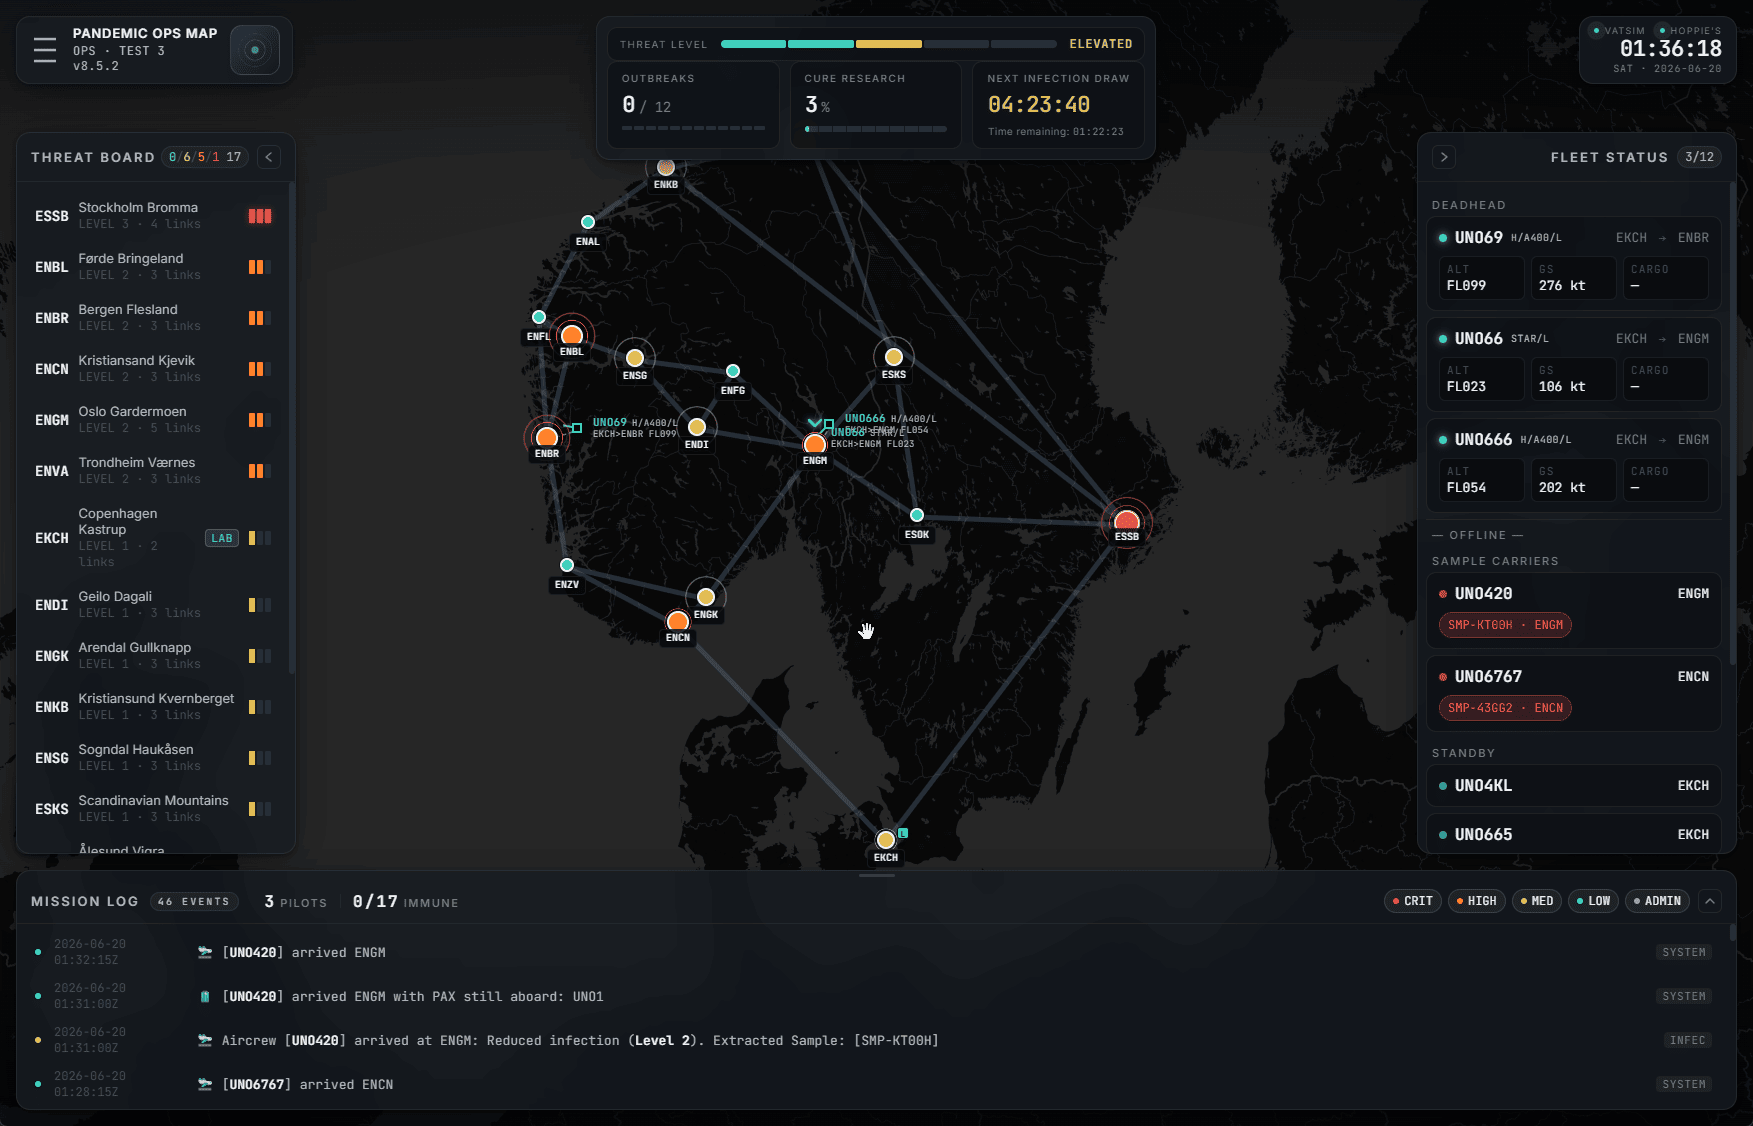Image resolution: width=1753 pixels, height=1126 pixels.
Task: Select UNO4KL standby fleet entry
Action: (1574, 786)
